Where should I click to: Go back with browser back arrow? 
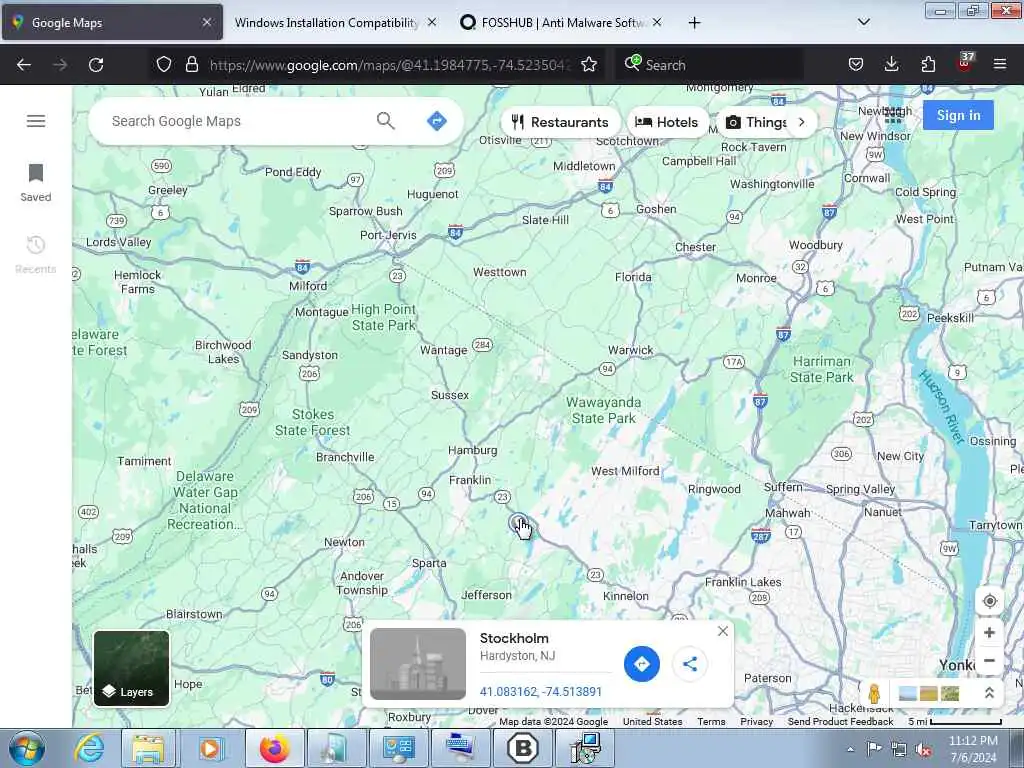[24, 65]
